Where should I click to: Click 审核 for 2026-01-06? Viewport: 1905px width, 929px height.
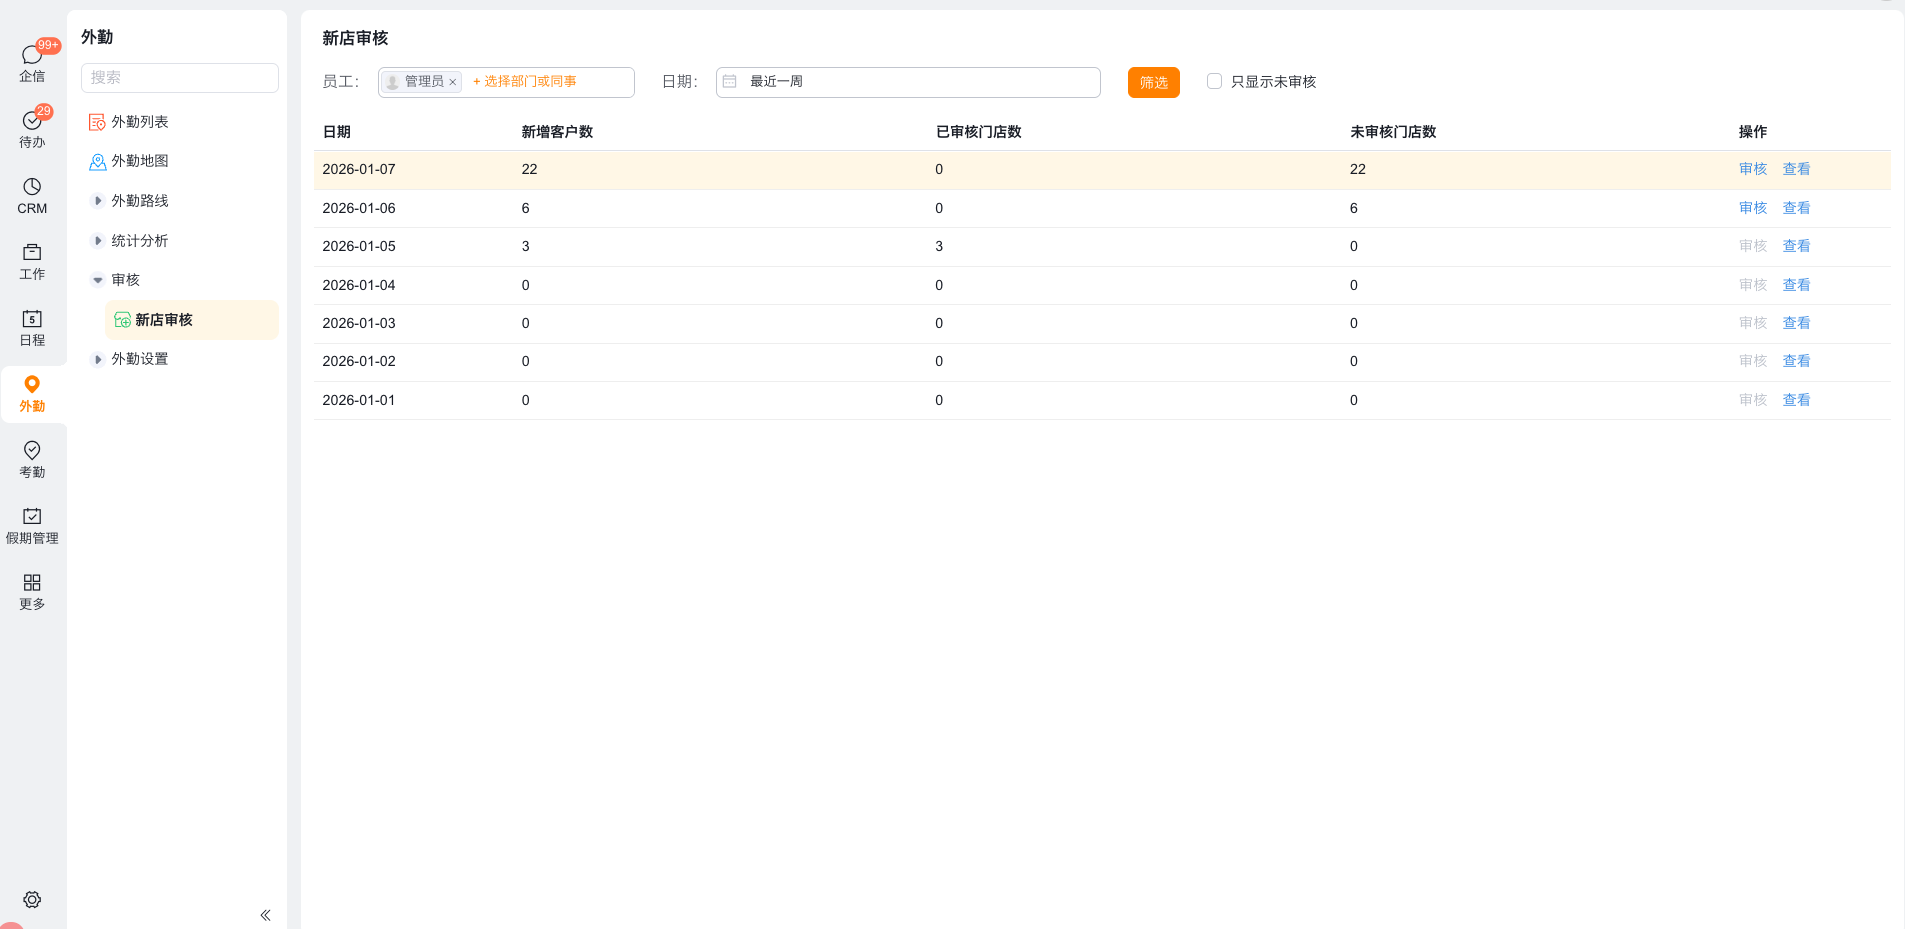1753,208
